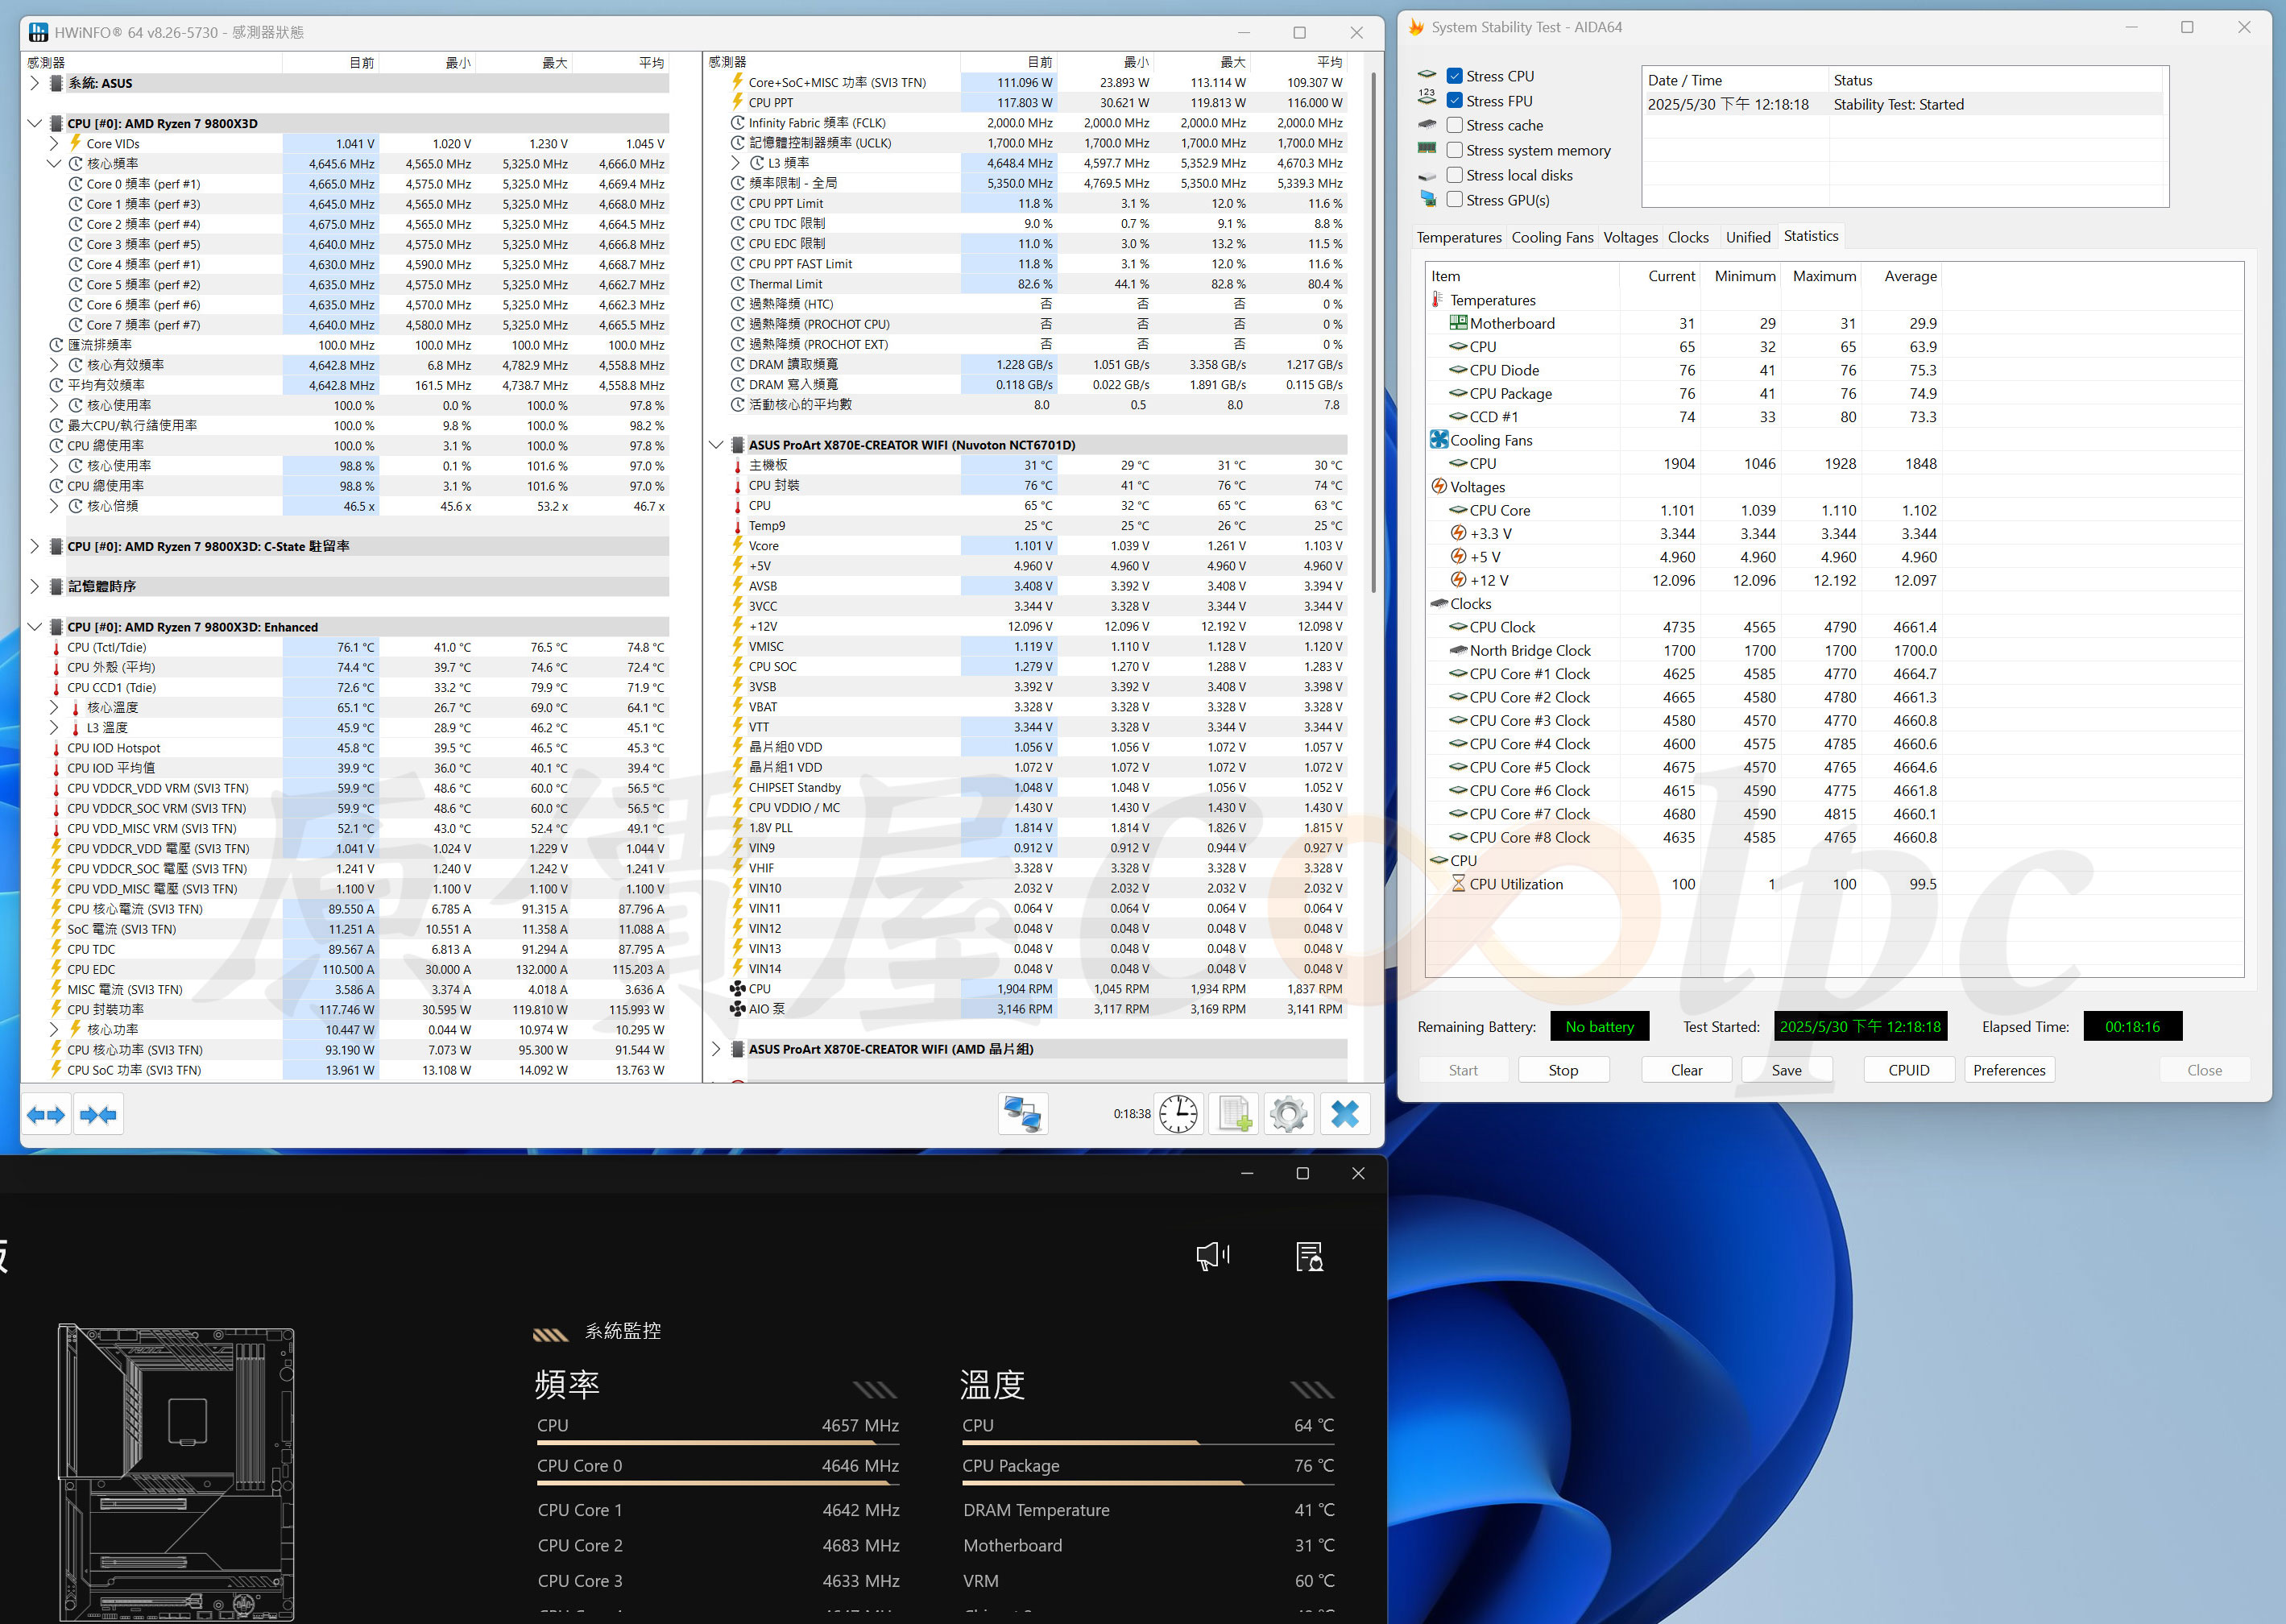Screen dimensions: 2286x1624
Task: Click the Clocks chip icon in AIDA64 statistics
Action: pos(1439,603)
